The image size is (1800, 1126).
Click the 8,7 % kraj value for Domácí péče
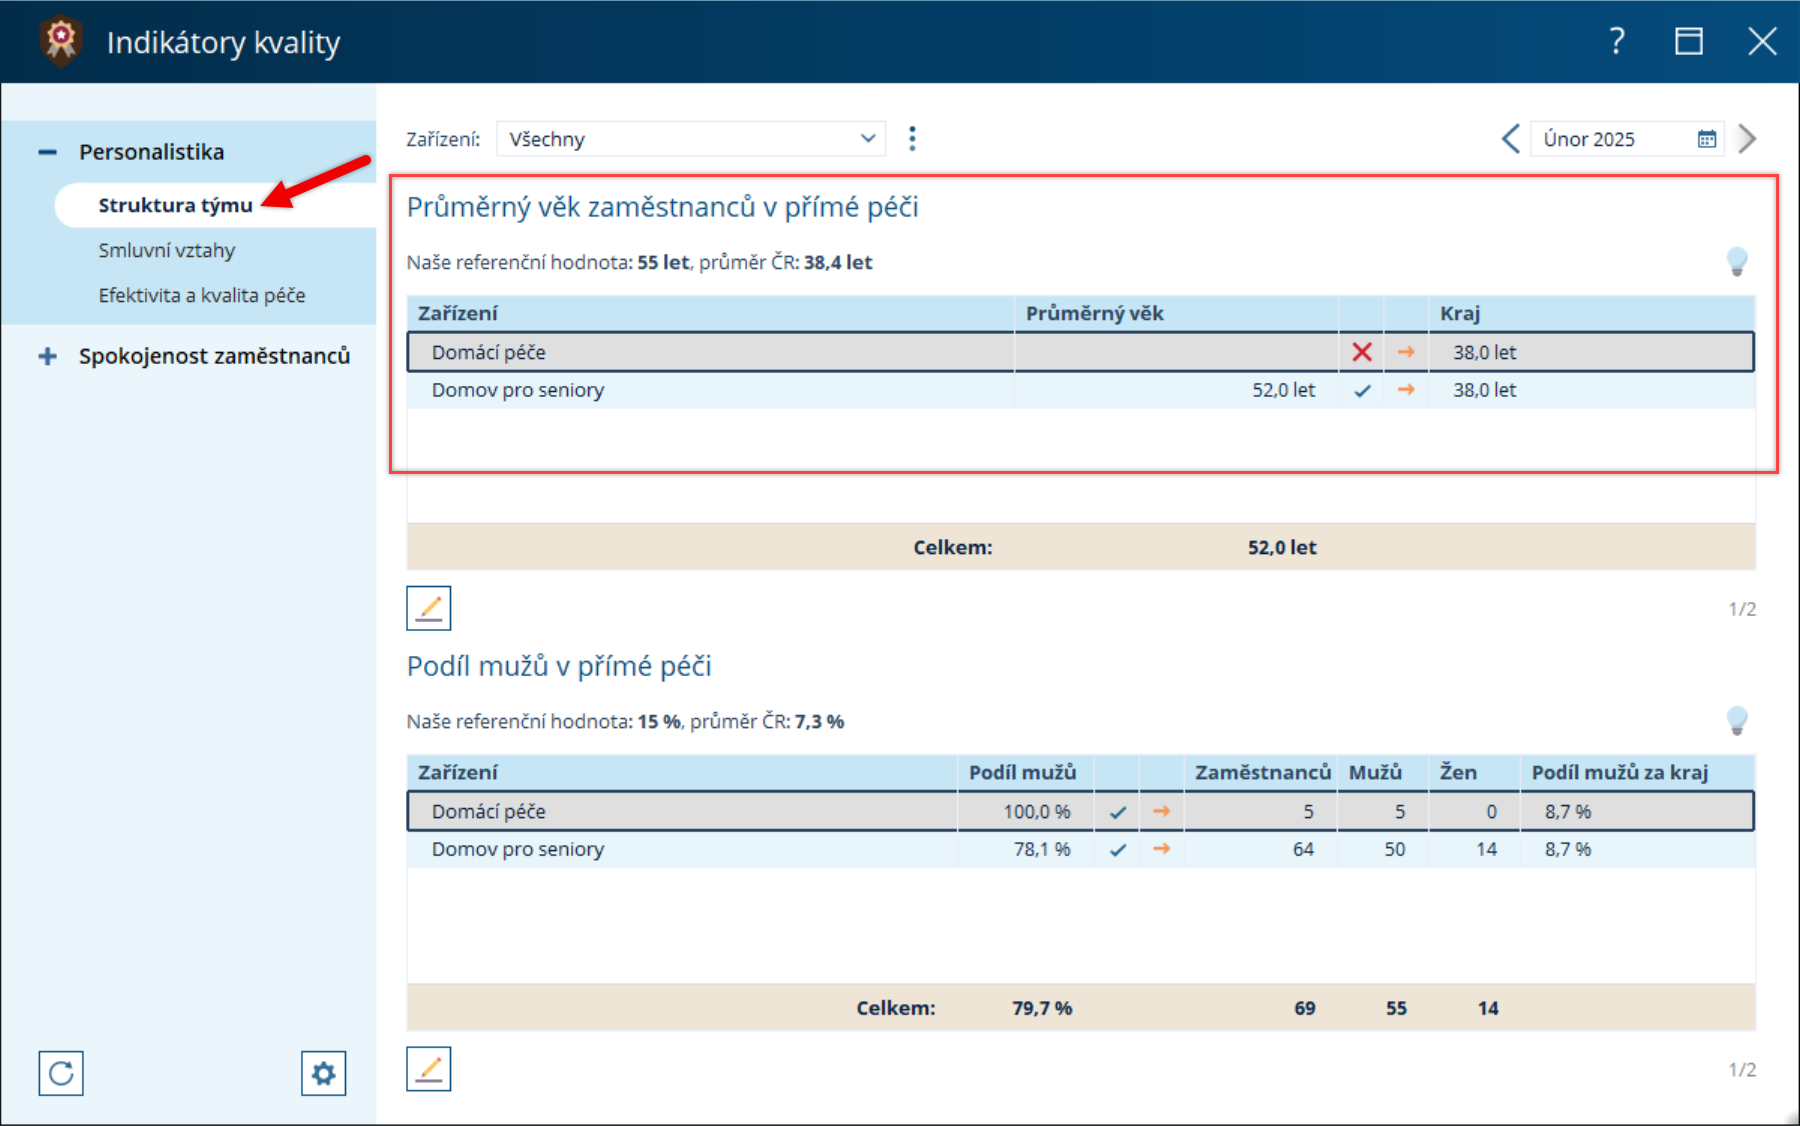pyautogui.click(x=1568, y=811)
